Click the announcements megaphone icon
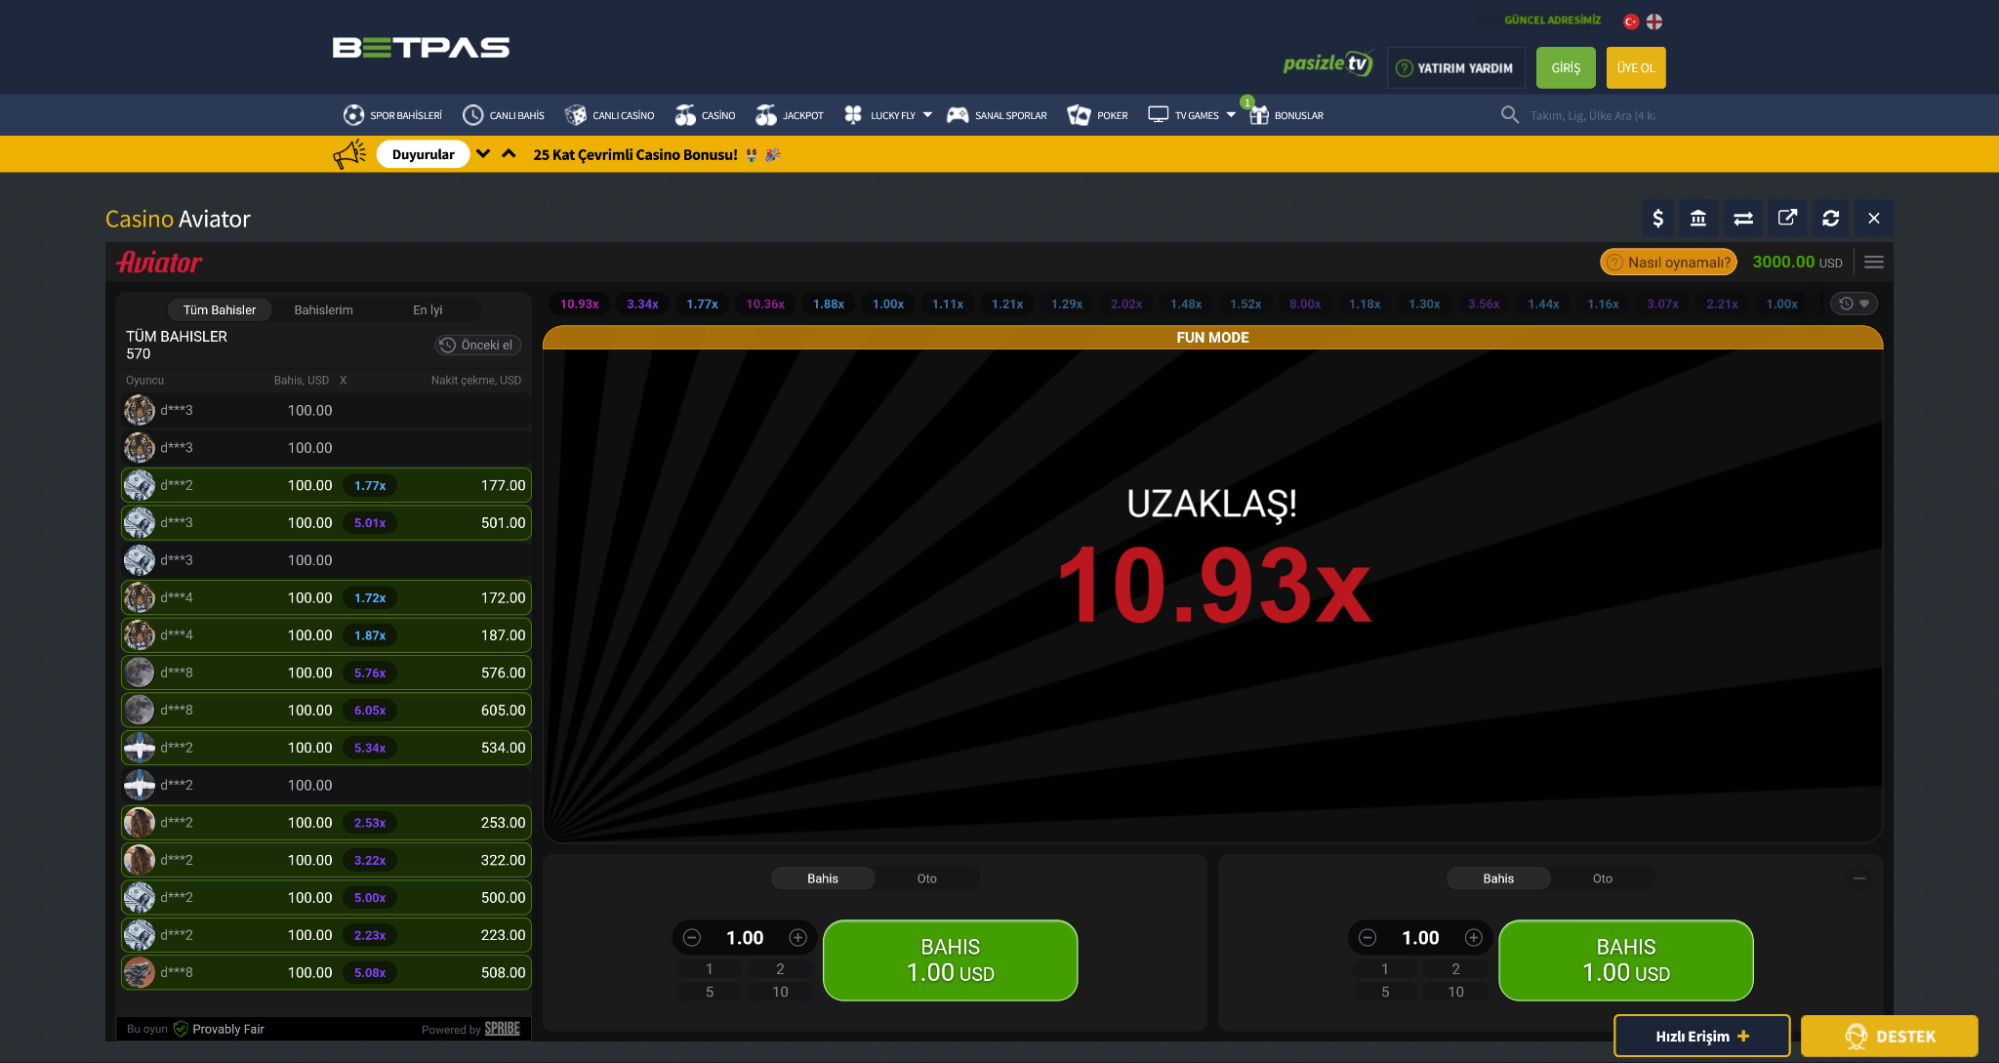The image size is (1999, 1063). coord(350,154)
